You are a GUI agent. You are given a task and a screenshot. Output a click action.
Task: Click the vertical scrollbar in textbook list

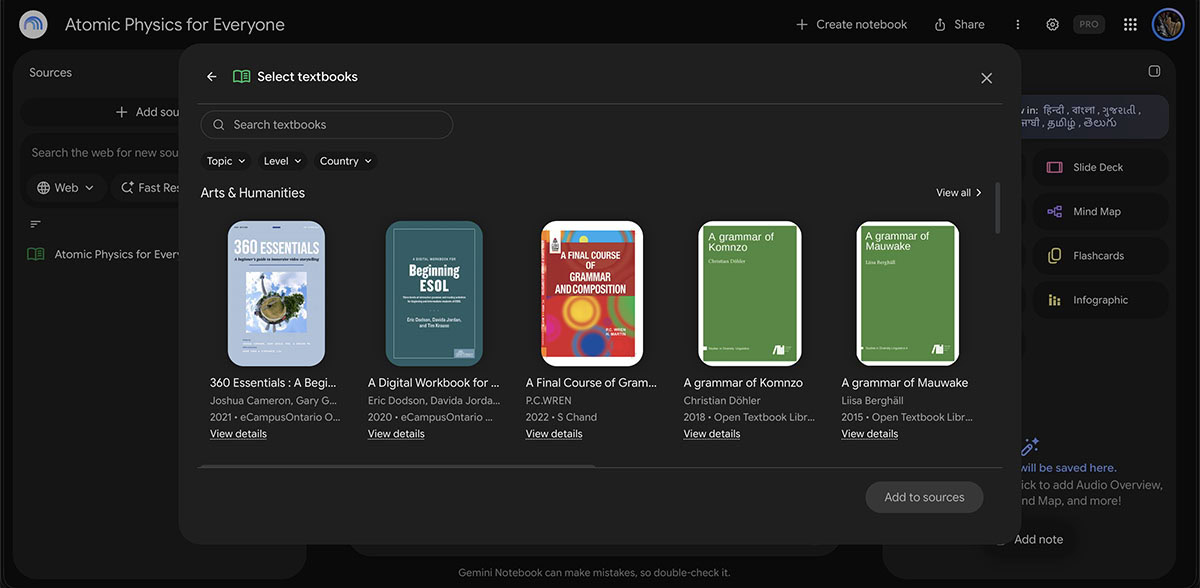[997, 207]
